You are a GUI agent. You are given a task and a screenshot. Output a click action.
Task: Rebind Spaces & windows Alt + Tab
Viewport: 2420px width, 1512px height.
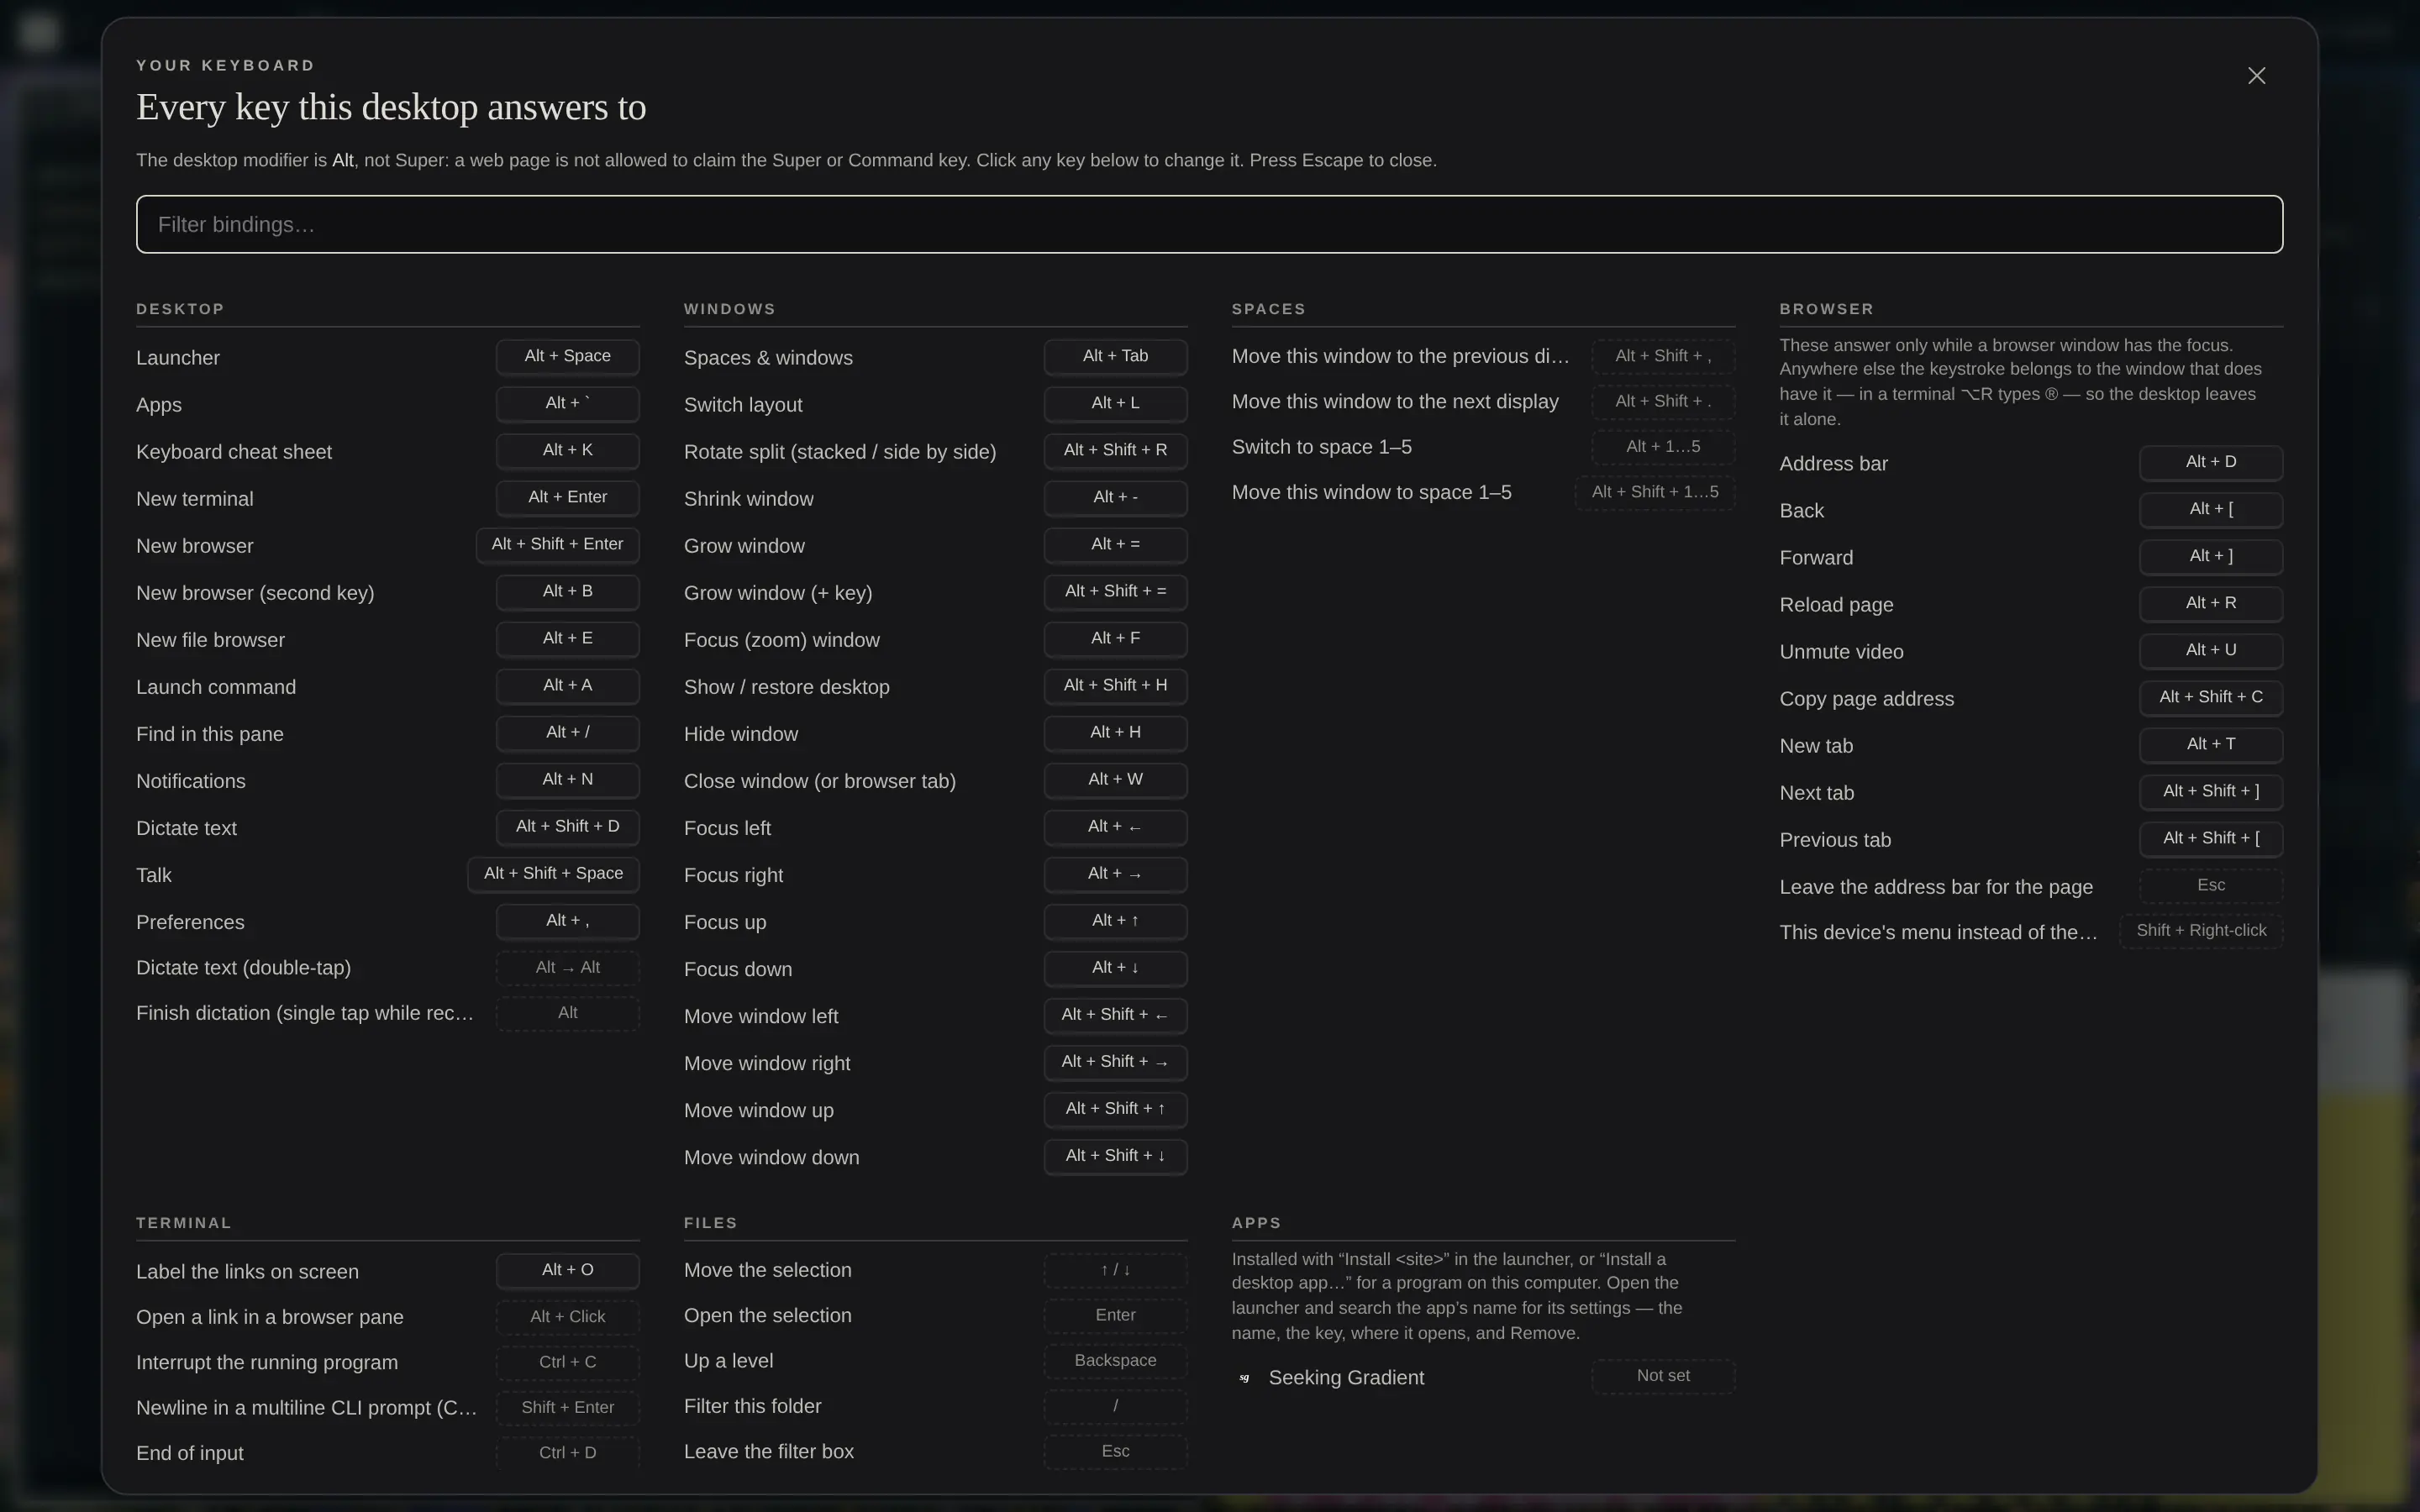(1115, 356)
